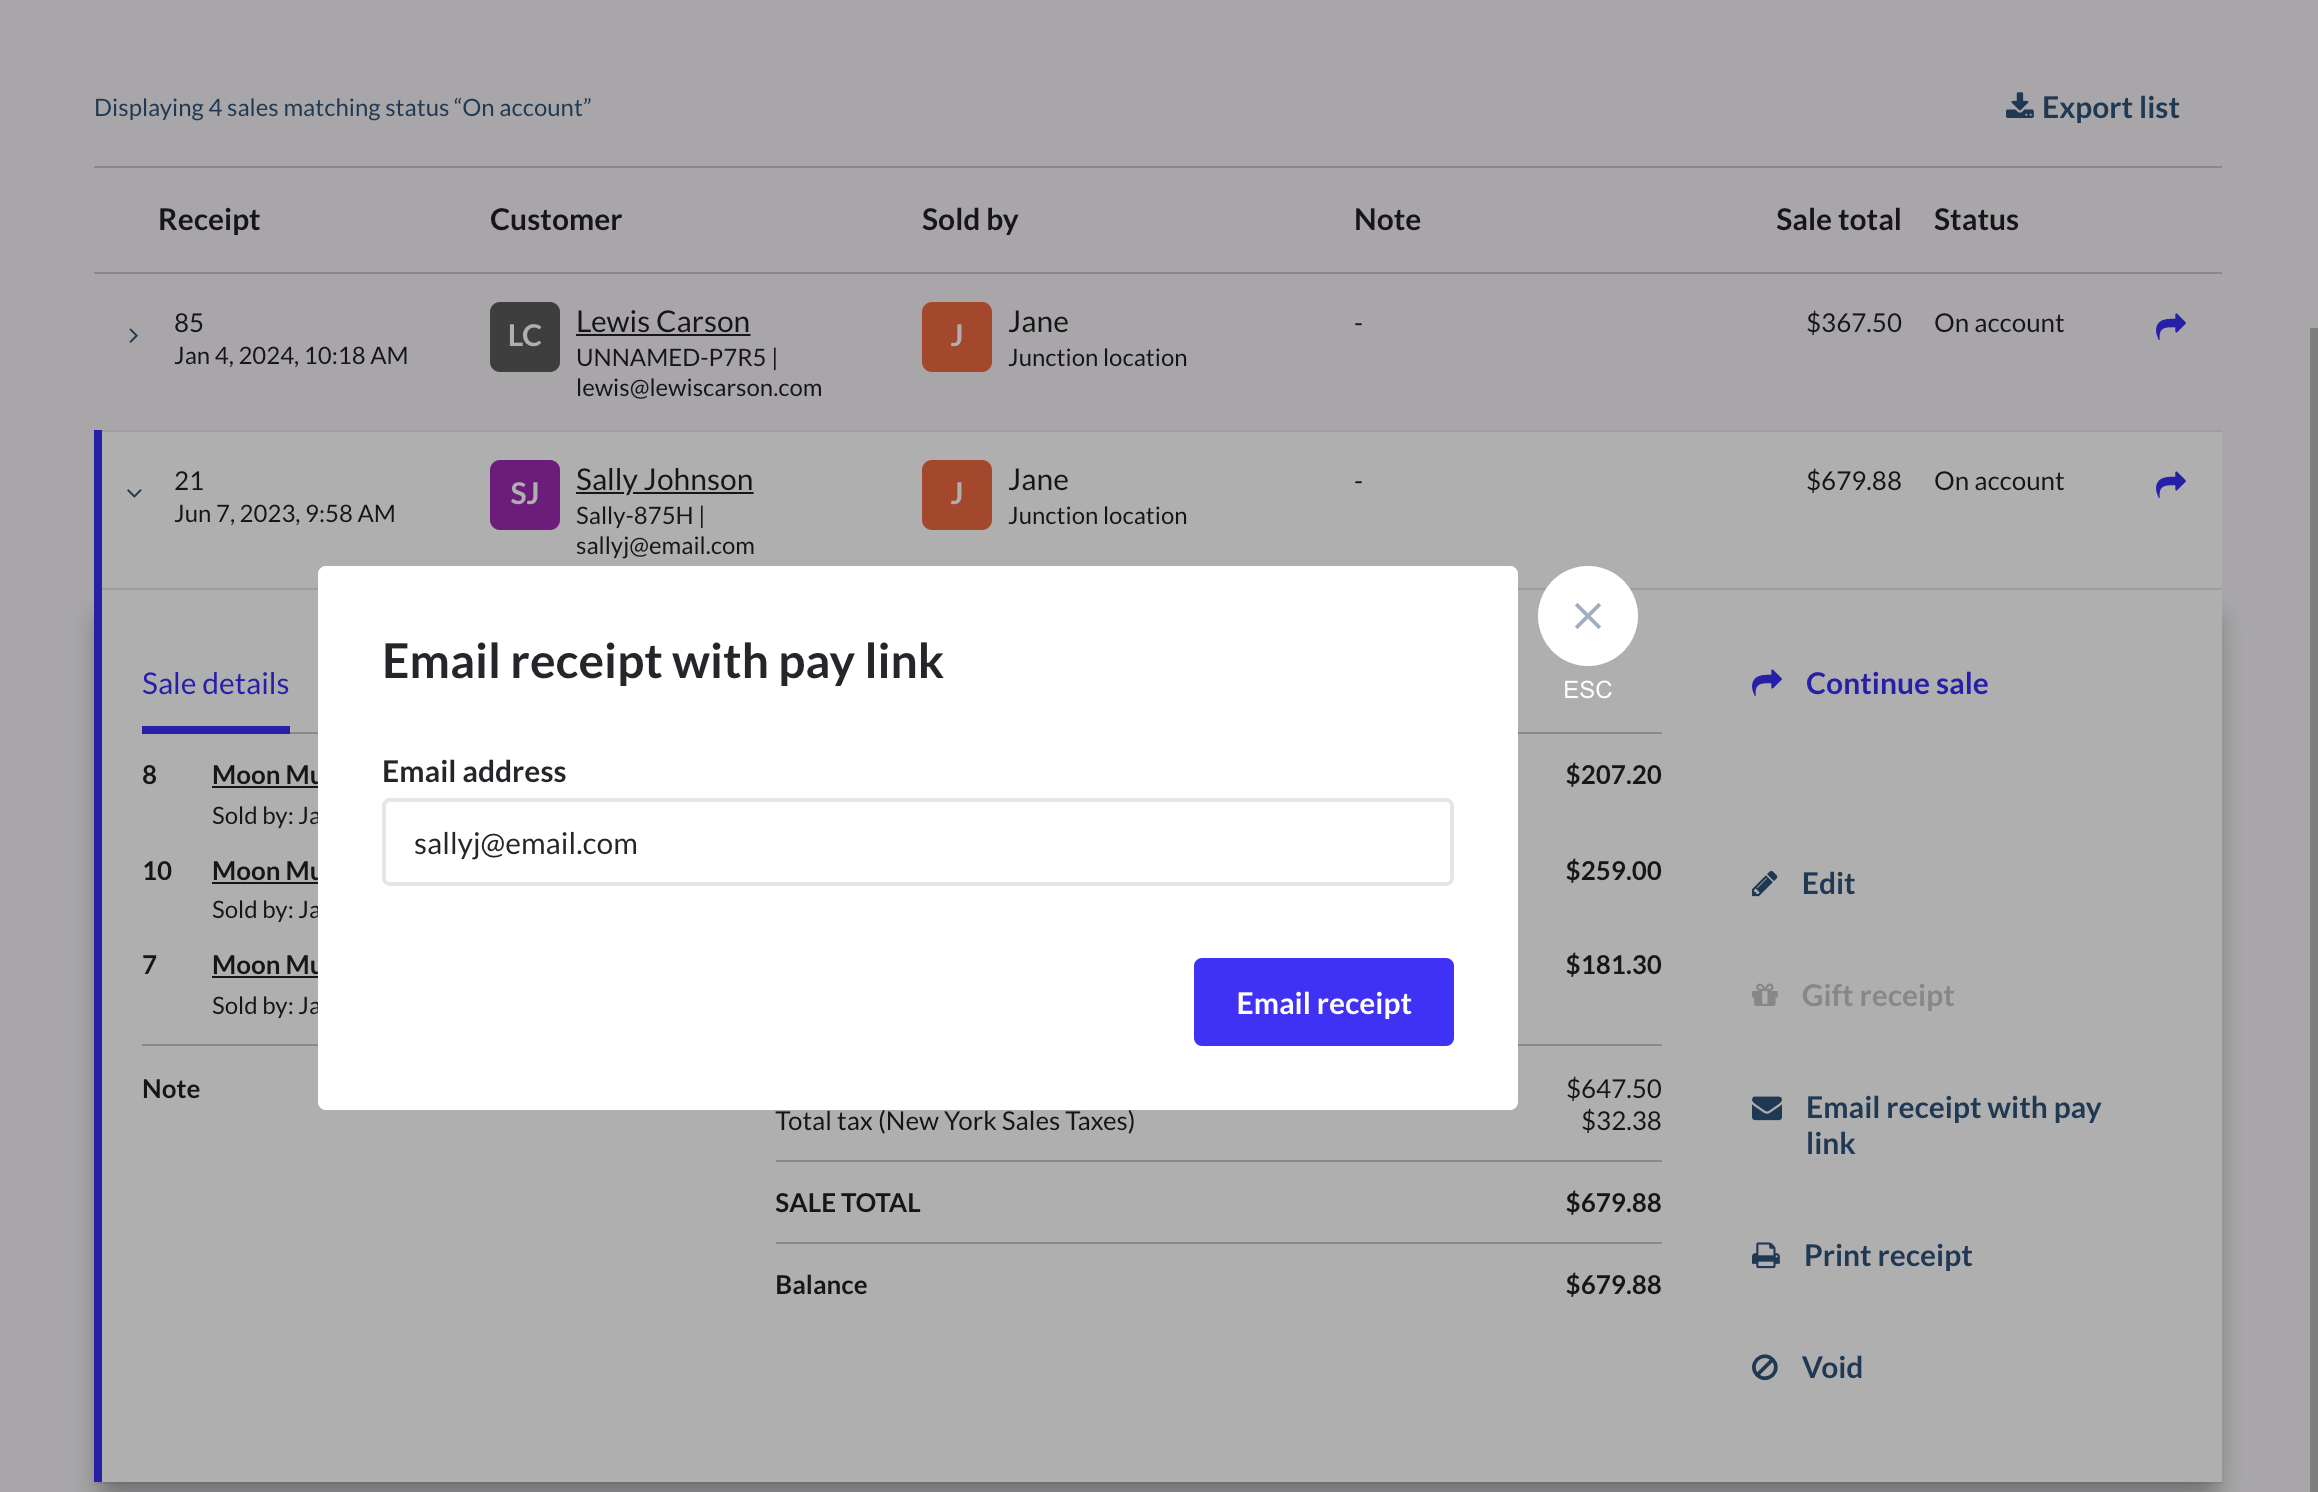Click into the Email address field
The width and height of the screenshot is (2318, 1492).
pos(917,843)
